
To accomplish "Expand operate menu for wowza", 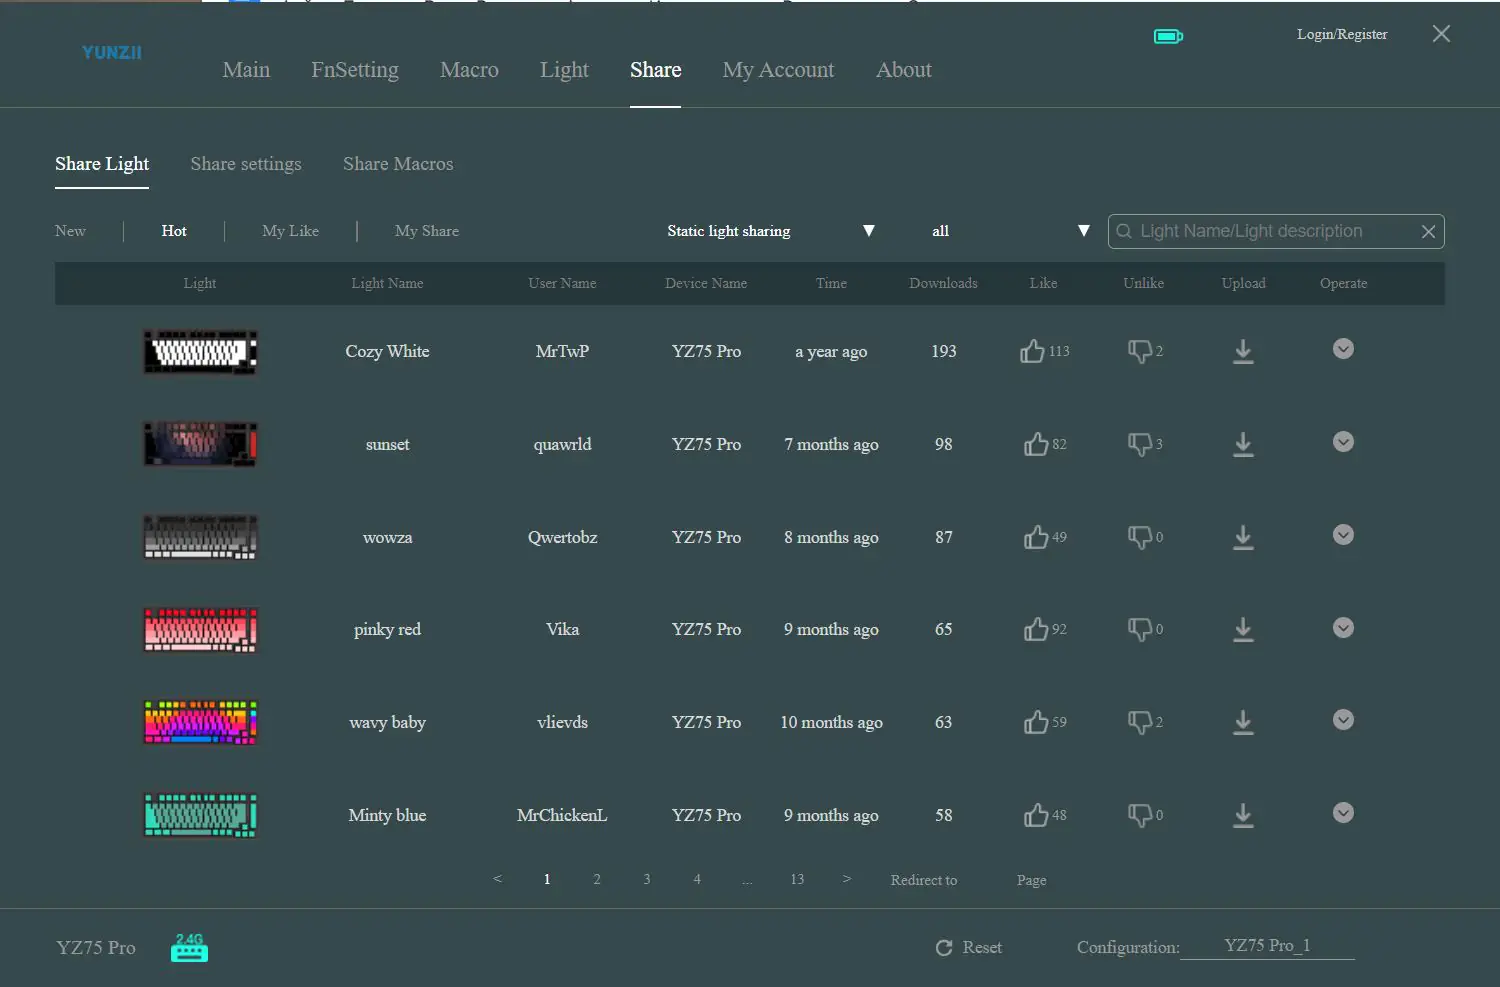I will click(x=1343, y=535).
